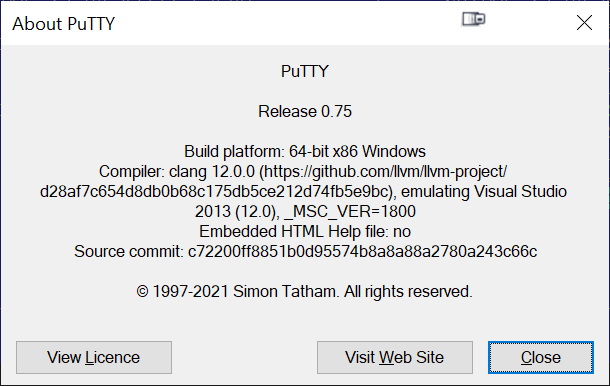Click the Embedded HTML Help file line
The image size is (610, 386).
[305, 232]
